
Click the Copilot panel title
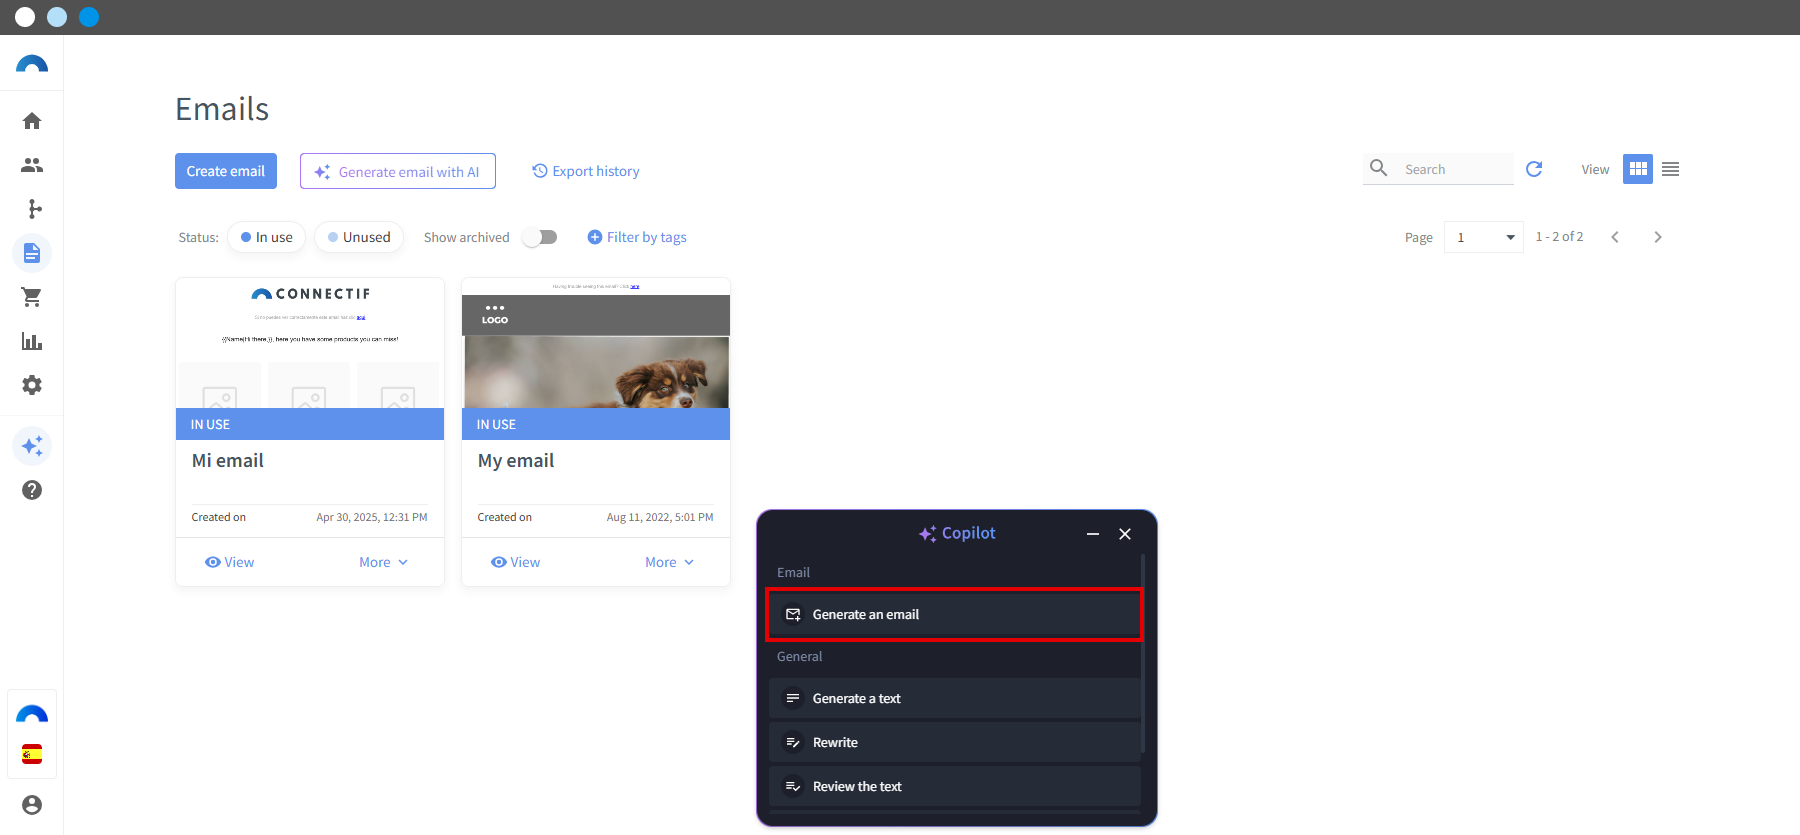click(x=957, y=533)
